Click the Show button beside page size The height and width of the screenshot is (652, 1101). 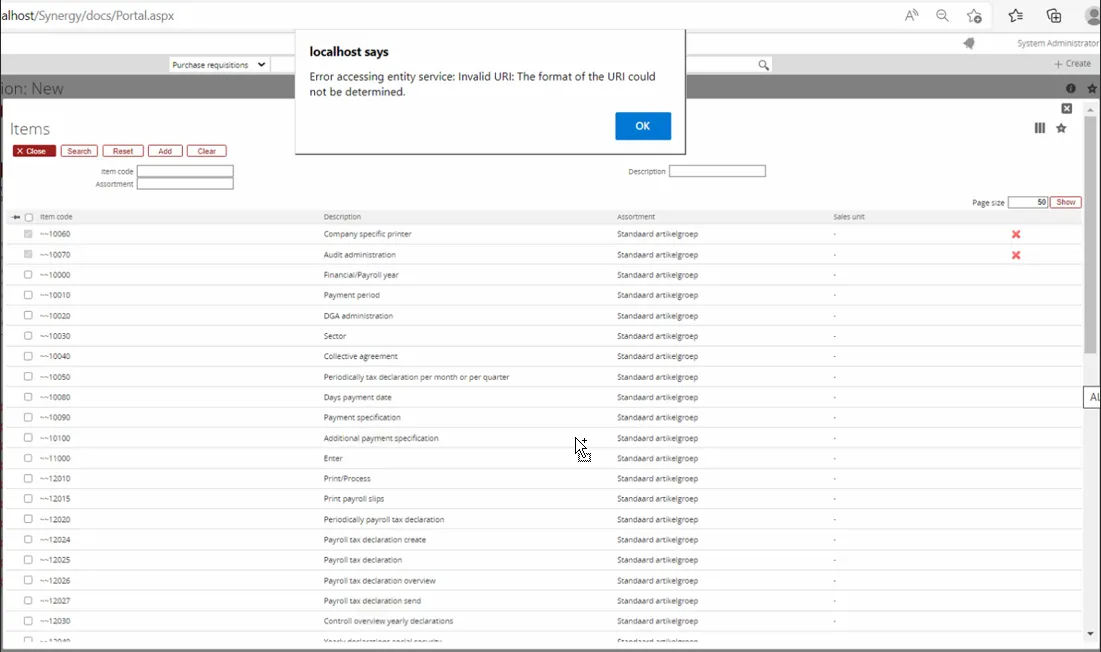tap(1066, 202)
